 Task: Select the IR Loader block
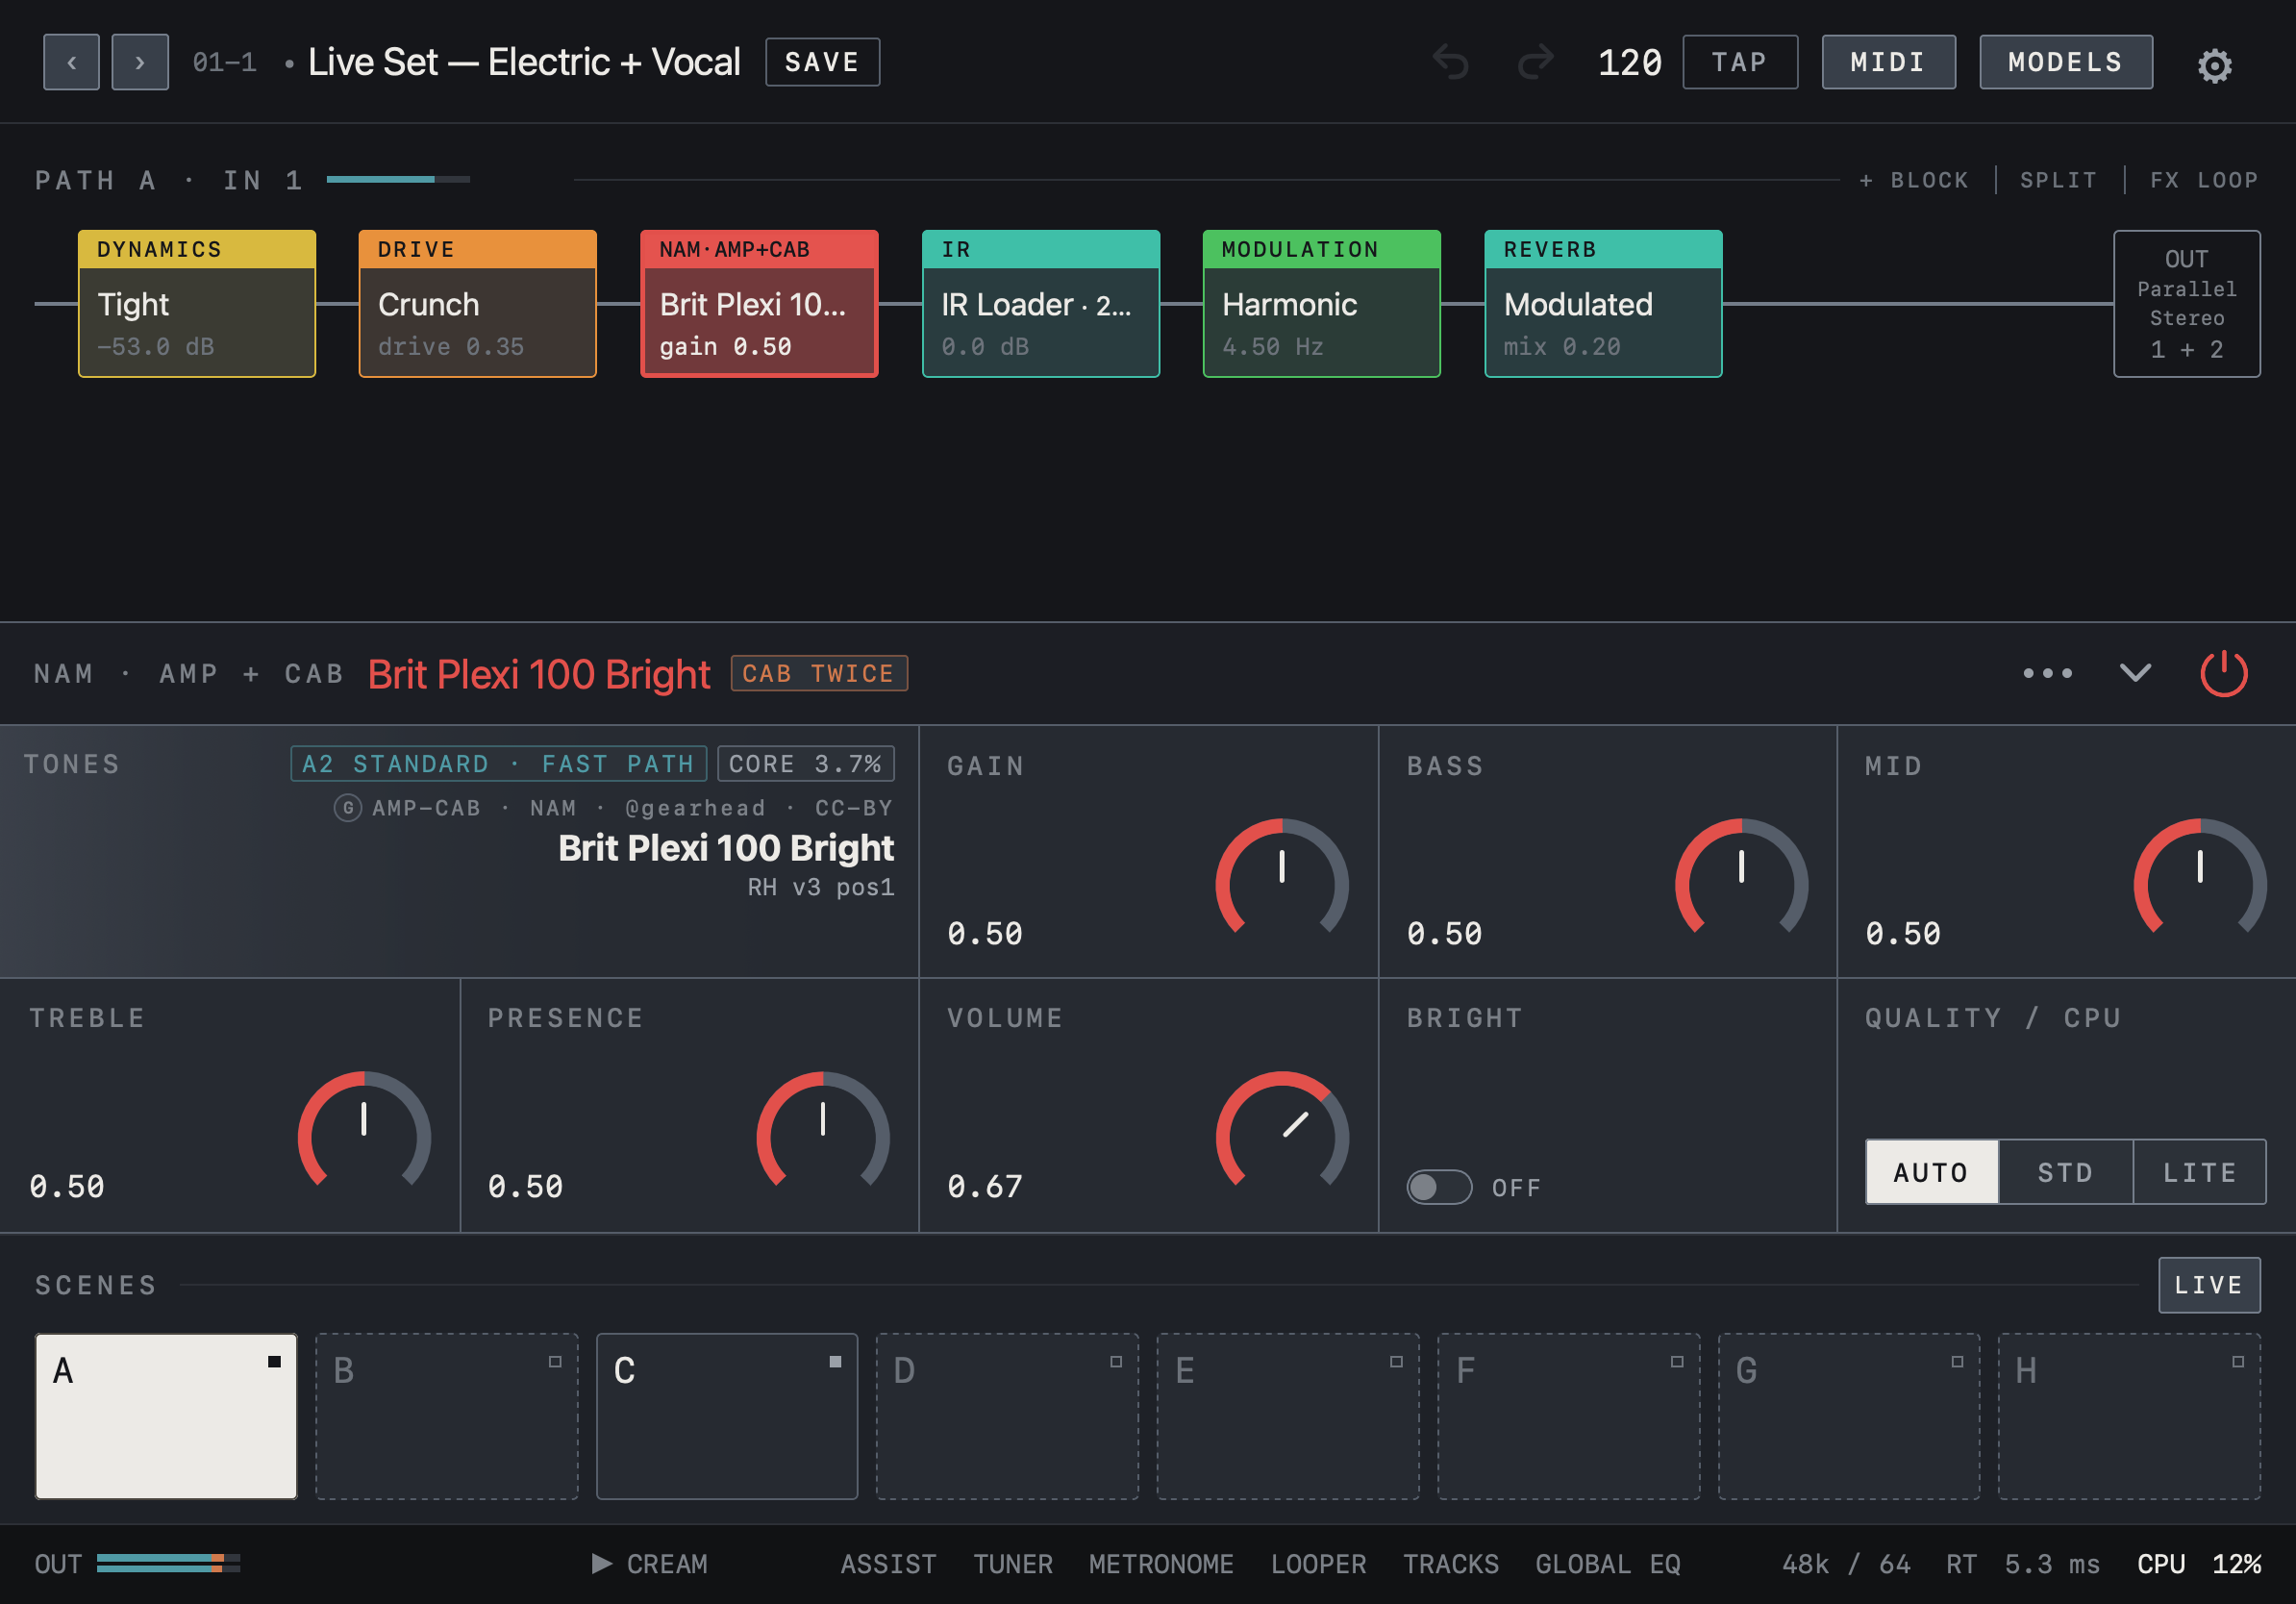[x=1041, y=303]
